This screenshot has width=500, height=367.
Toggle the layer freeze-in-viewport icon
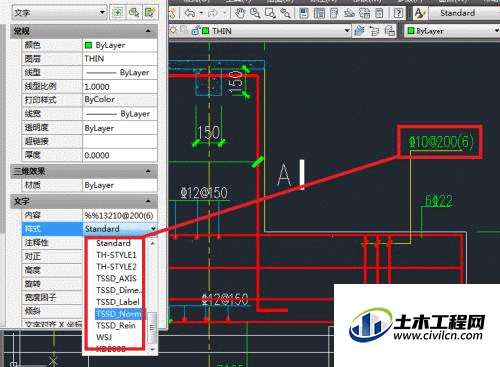184,30
